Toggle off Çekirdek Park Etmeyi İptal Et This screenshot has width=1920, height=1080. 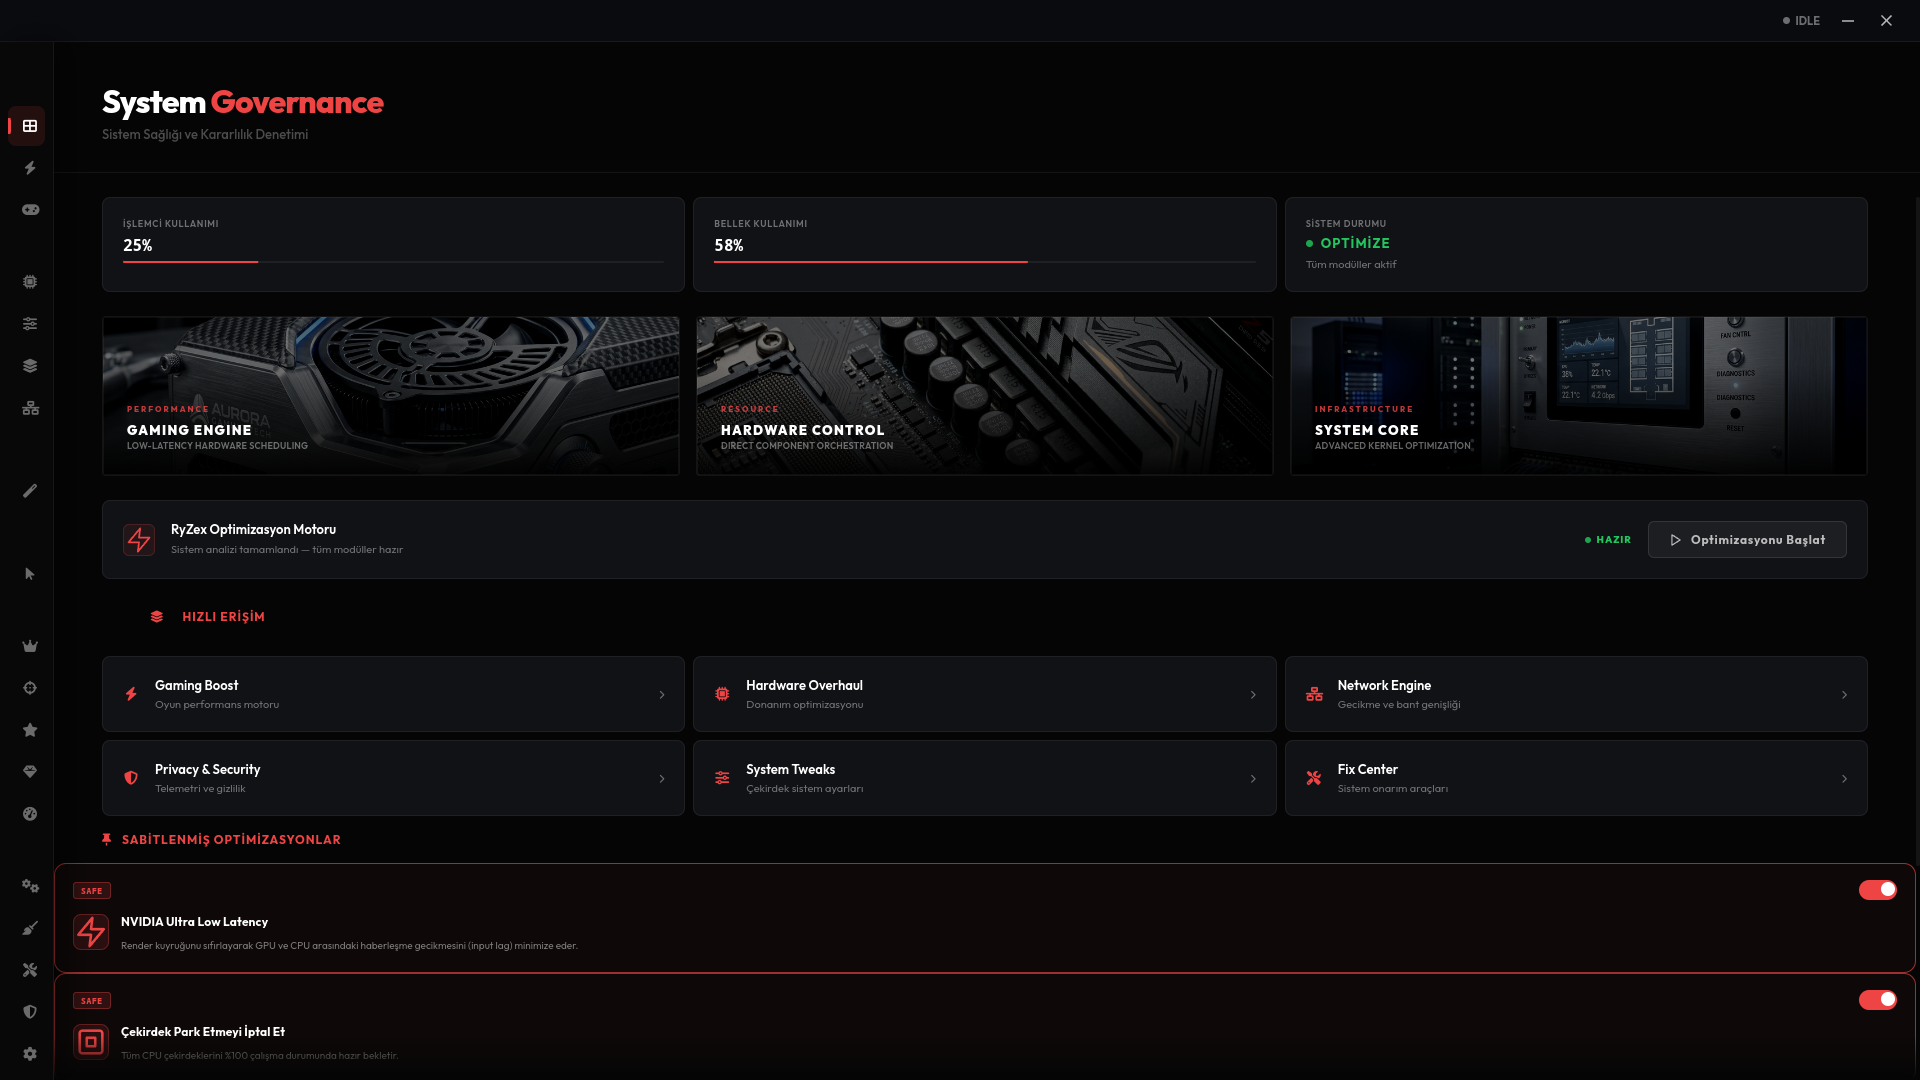pyautogui.click(x=1877, y=1000)
